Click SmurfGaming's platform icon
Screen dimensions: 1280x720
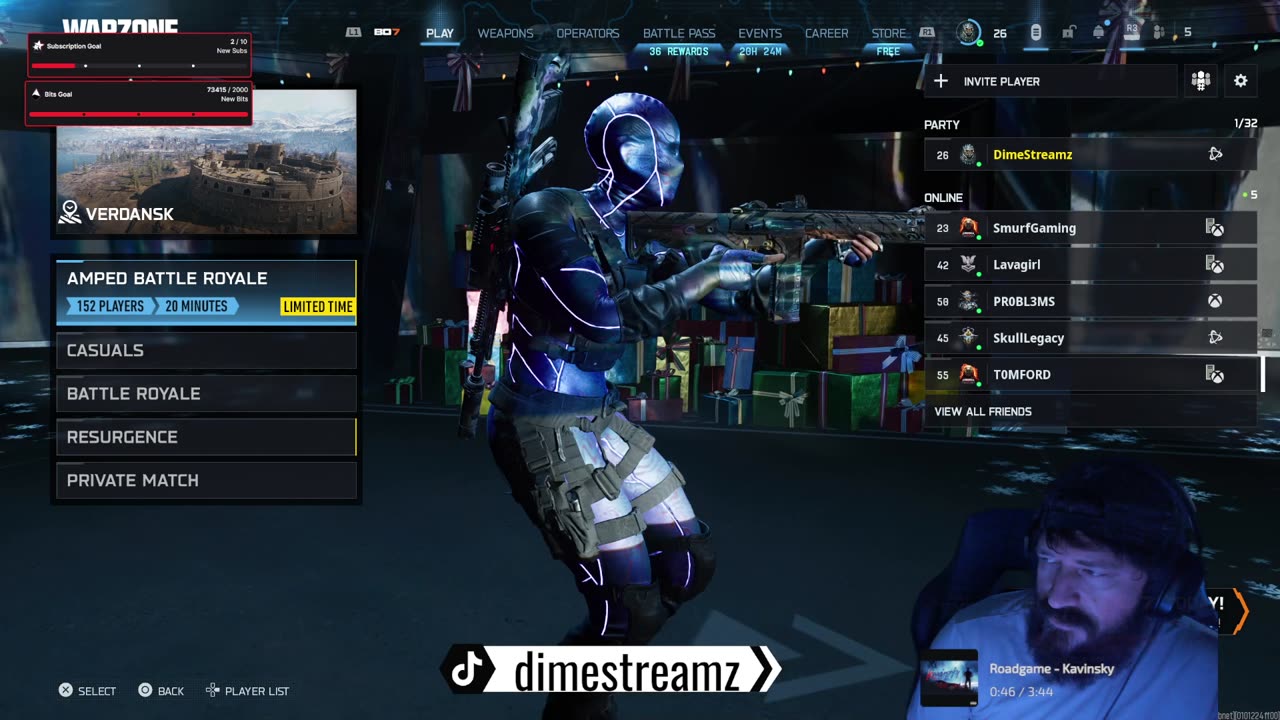[1215, 228]
